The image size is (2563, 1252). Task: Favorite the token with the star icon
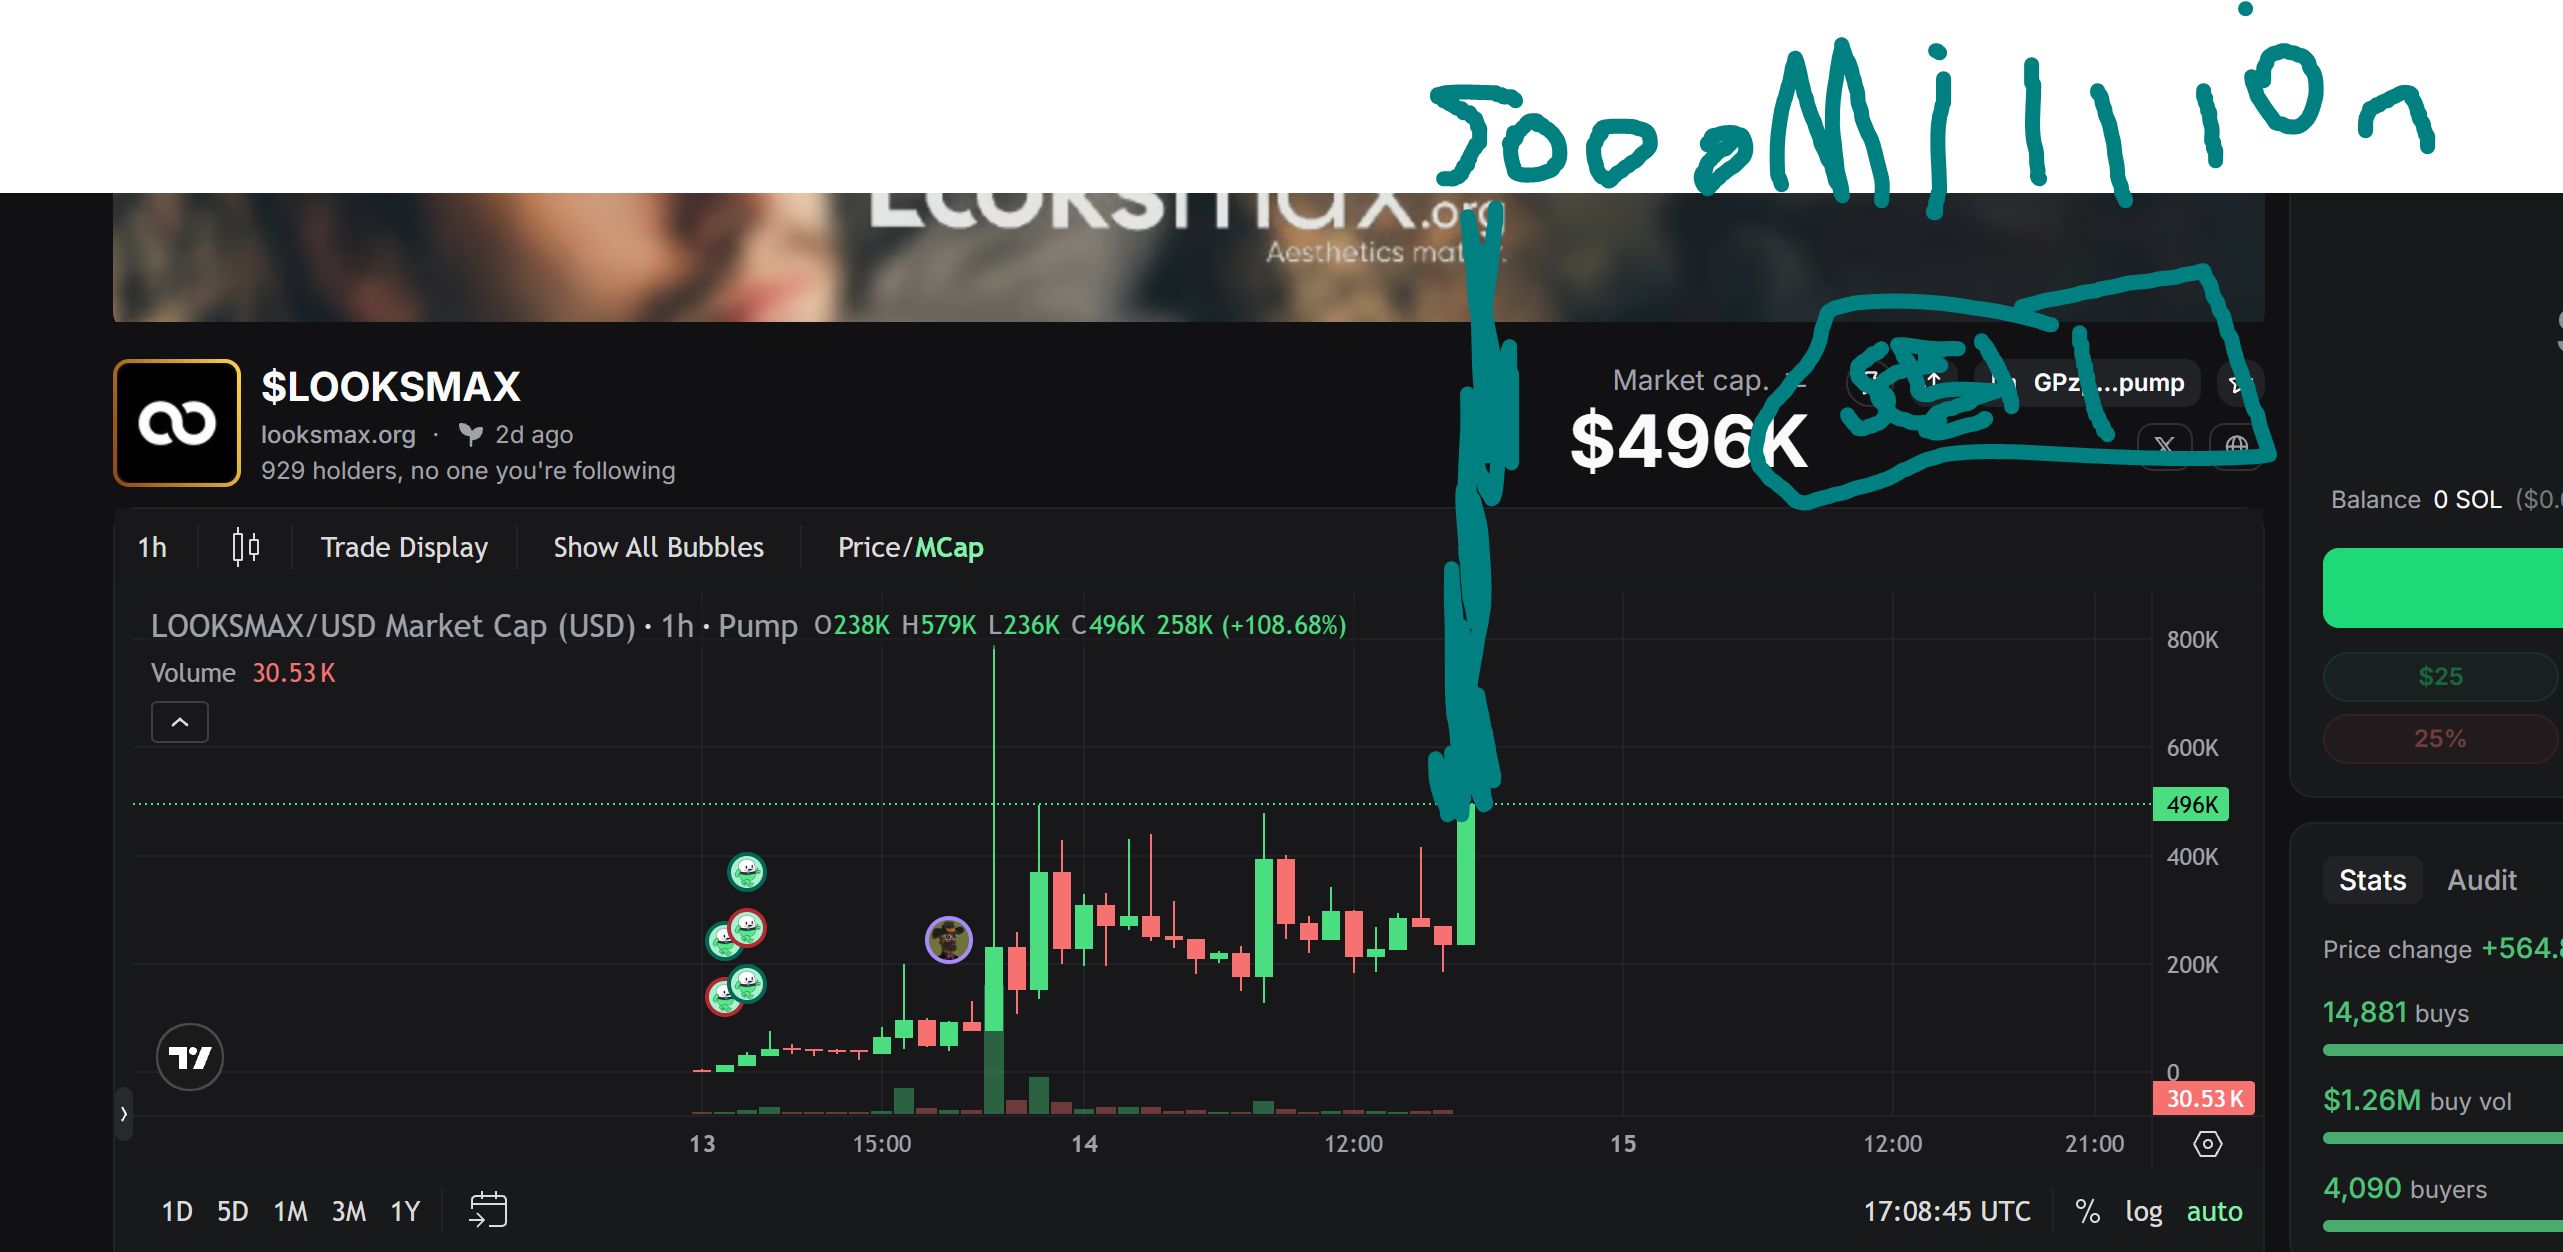2239,383
